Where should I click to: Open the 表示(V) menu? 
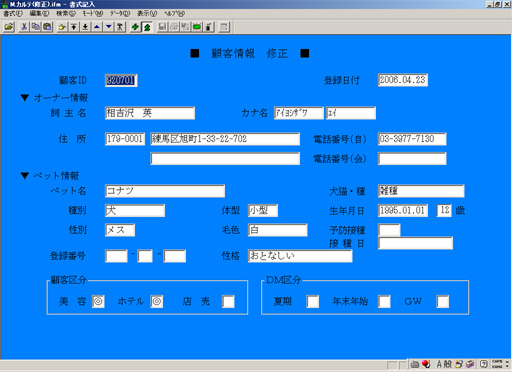coord(147,13)
